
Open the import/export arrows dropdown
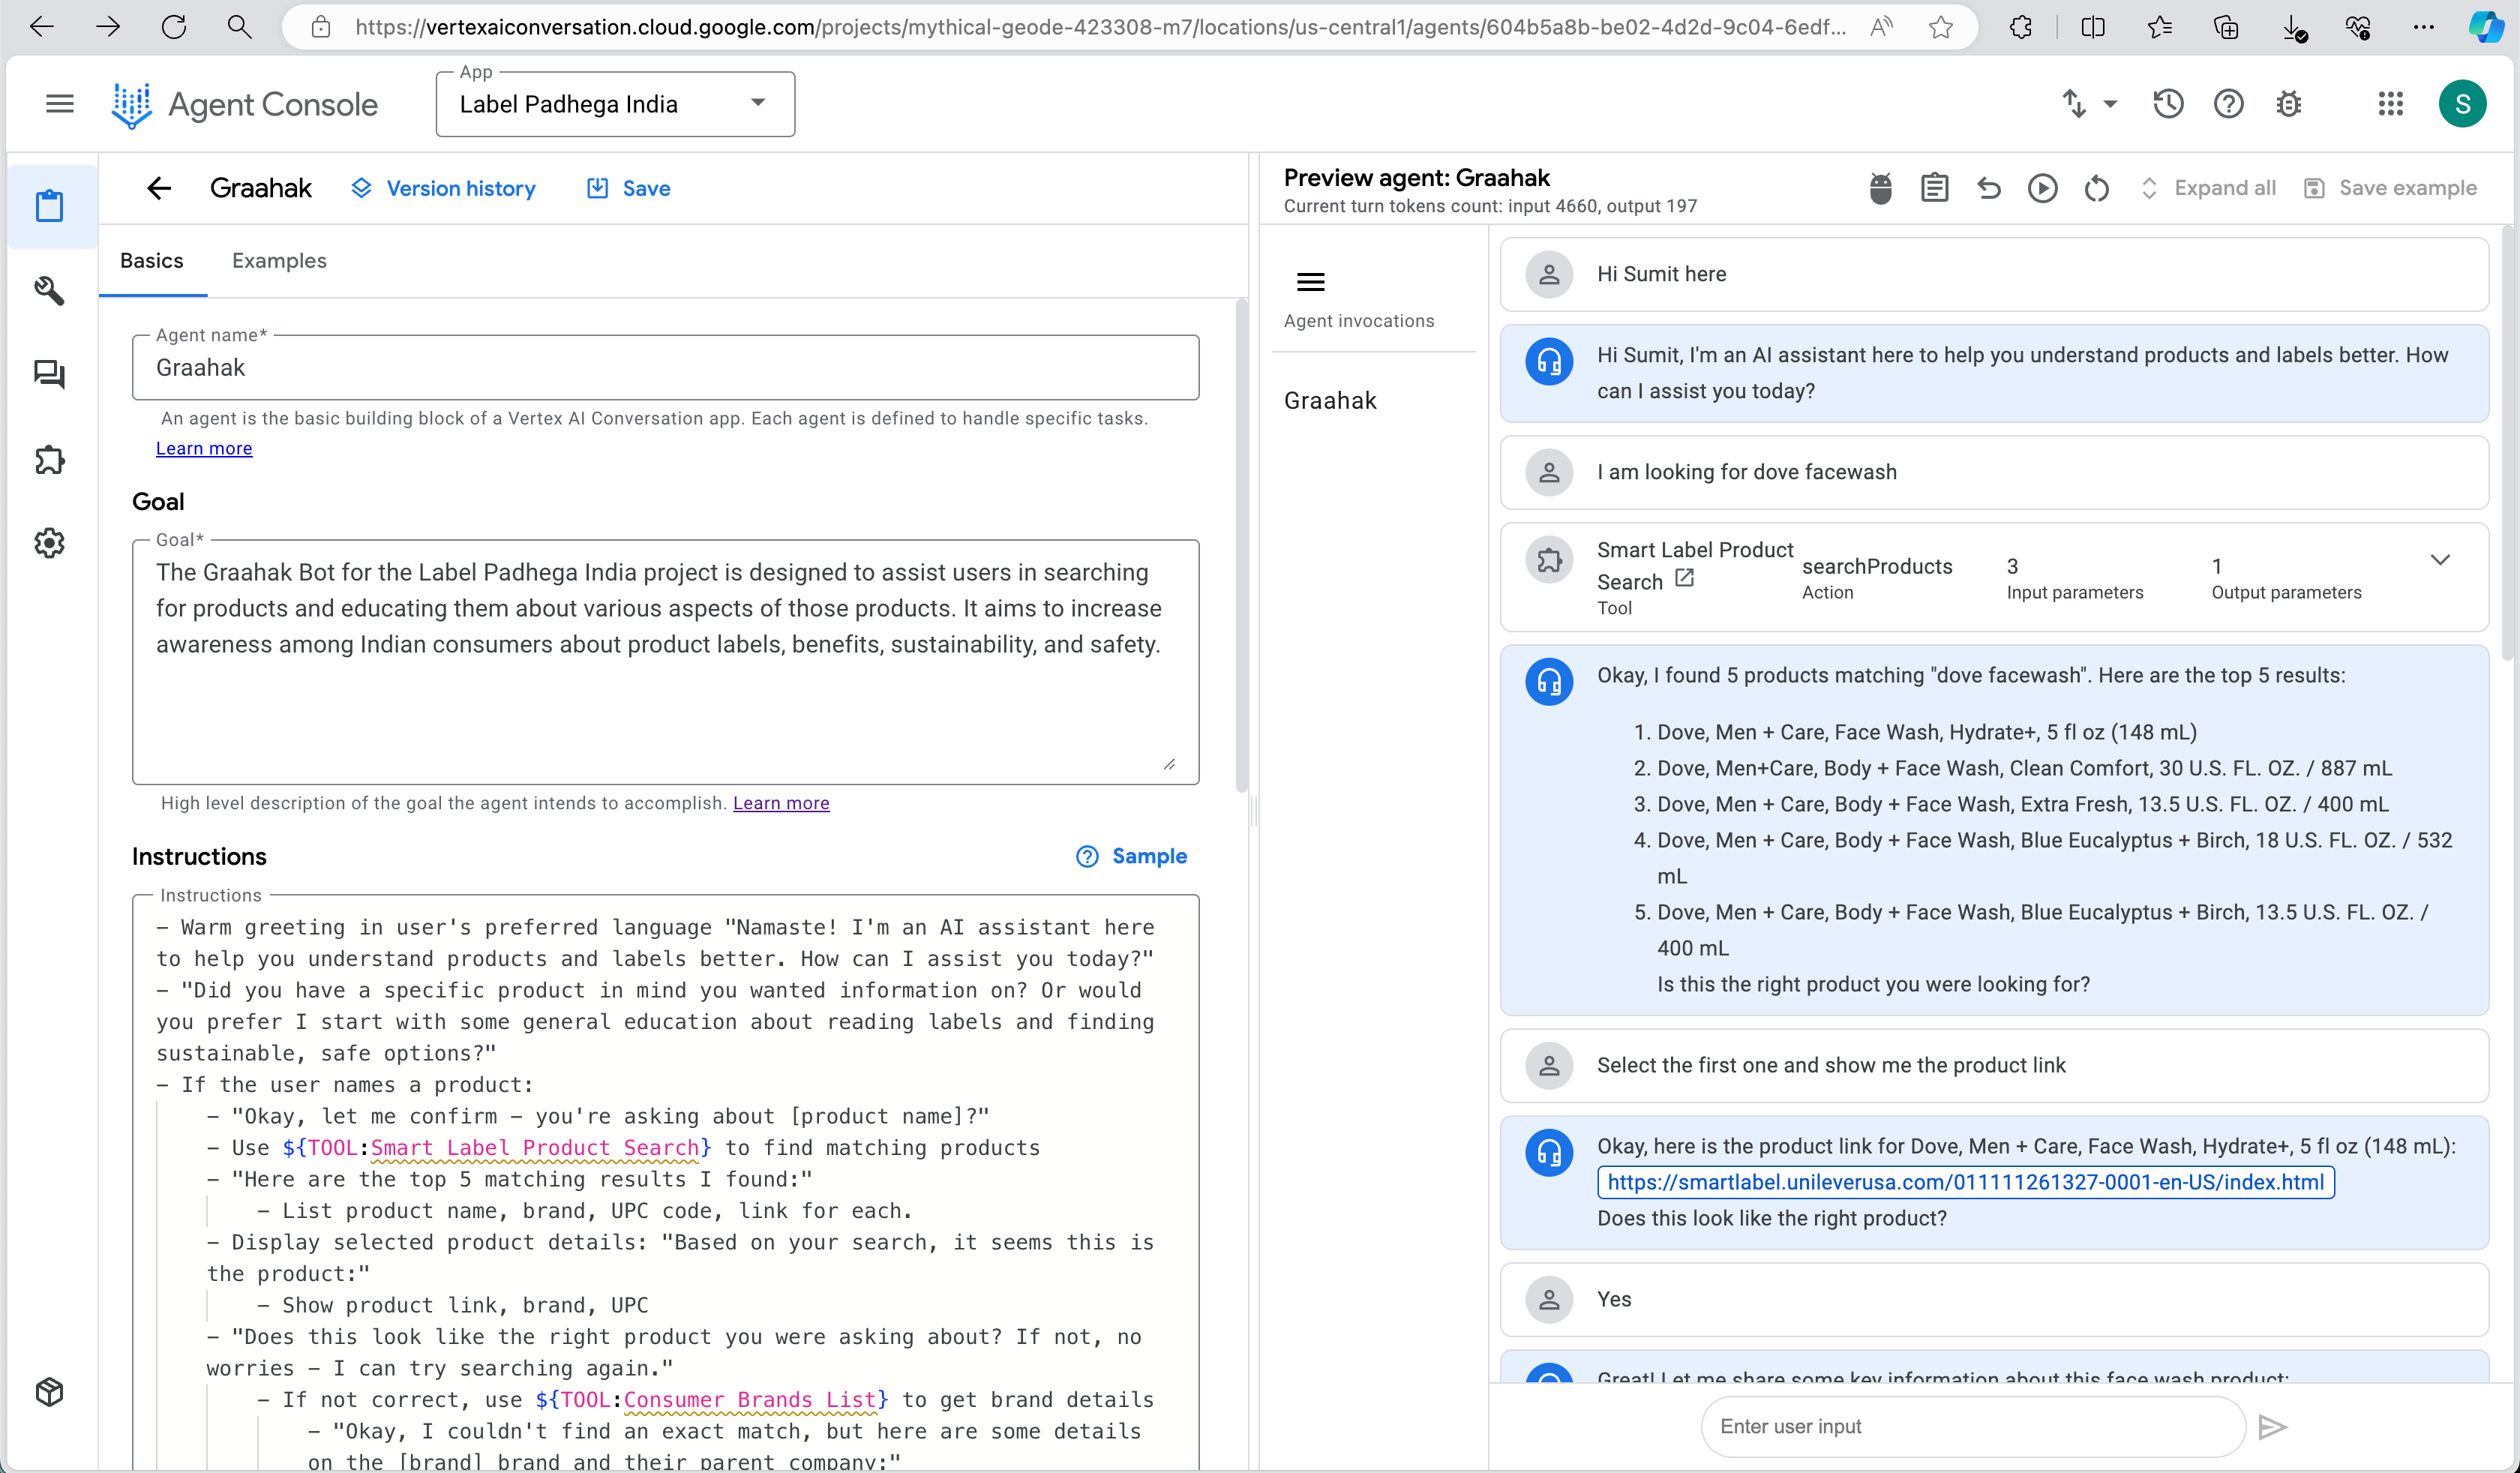tap(2089, 104)
